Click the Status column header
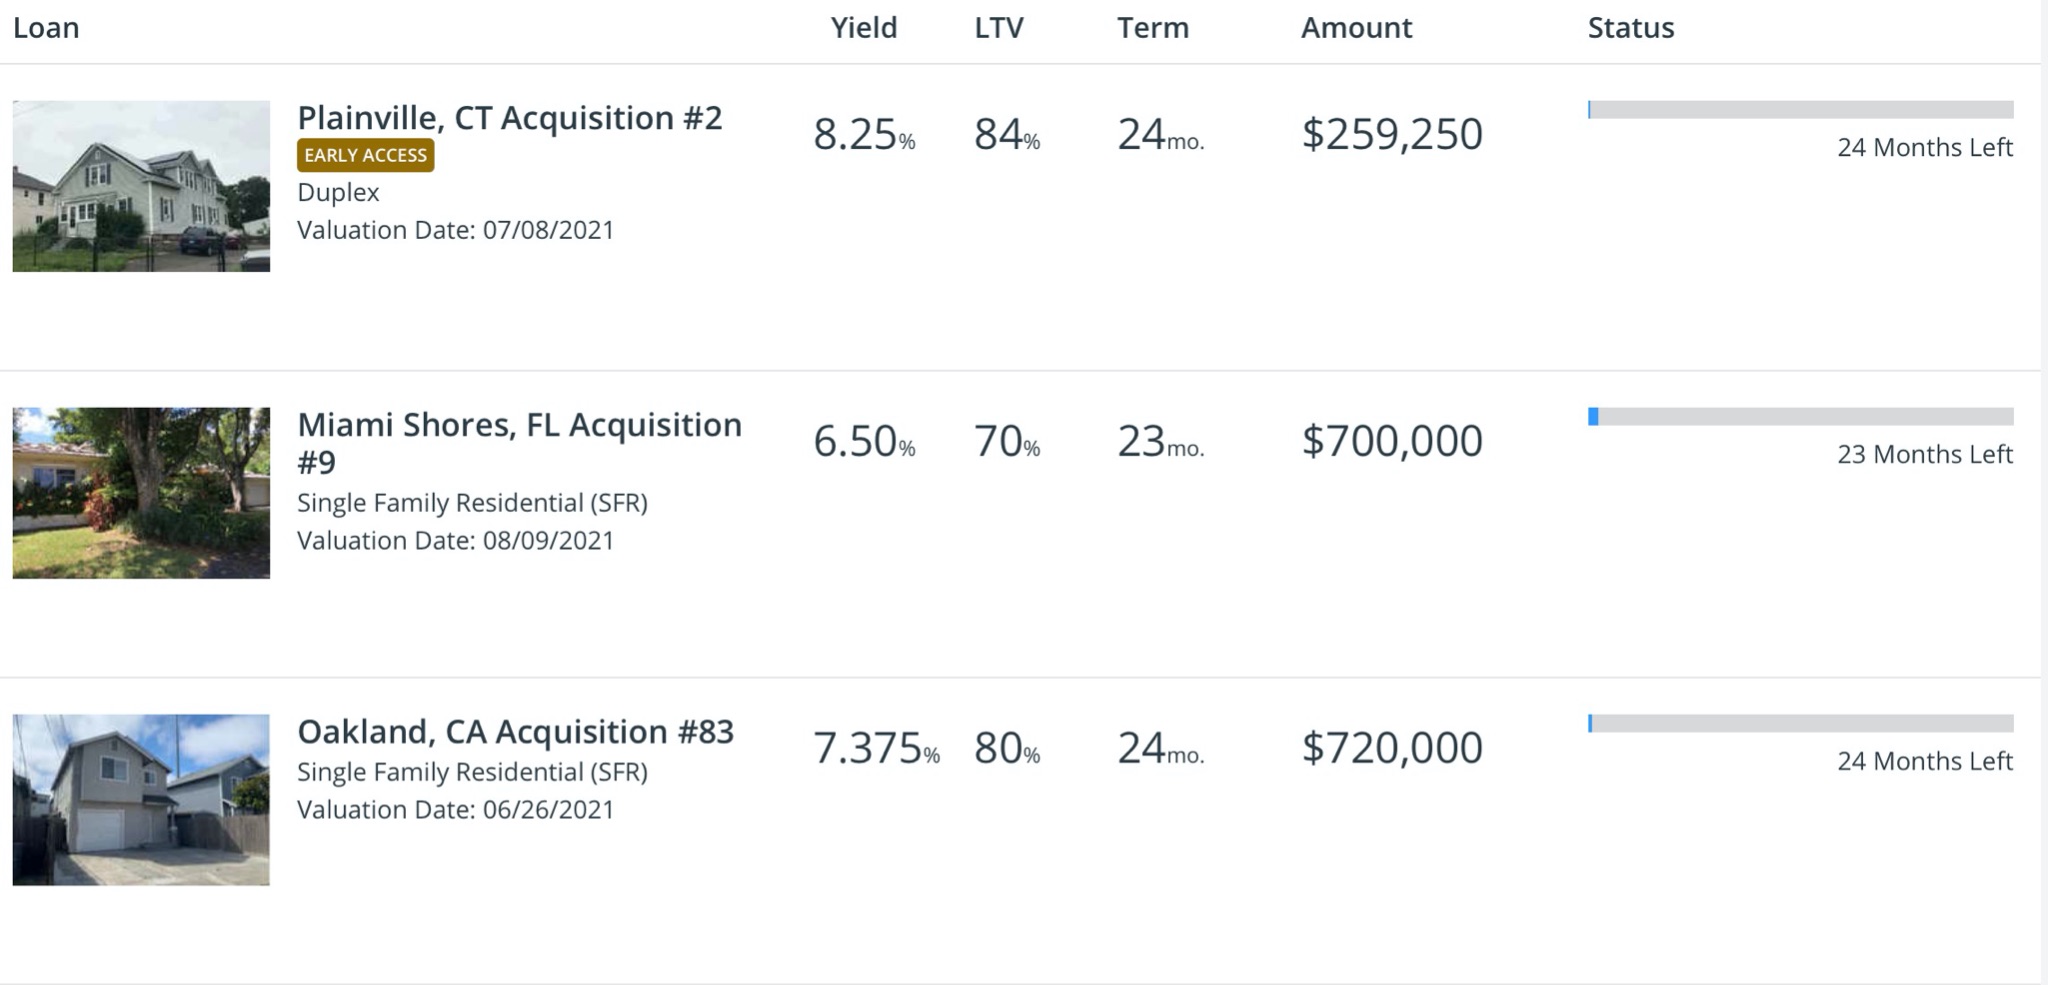This screenshot has height=985, width=2048. tap(1630, 28)
